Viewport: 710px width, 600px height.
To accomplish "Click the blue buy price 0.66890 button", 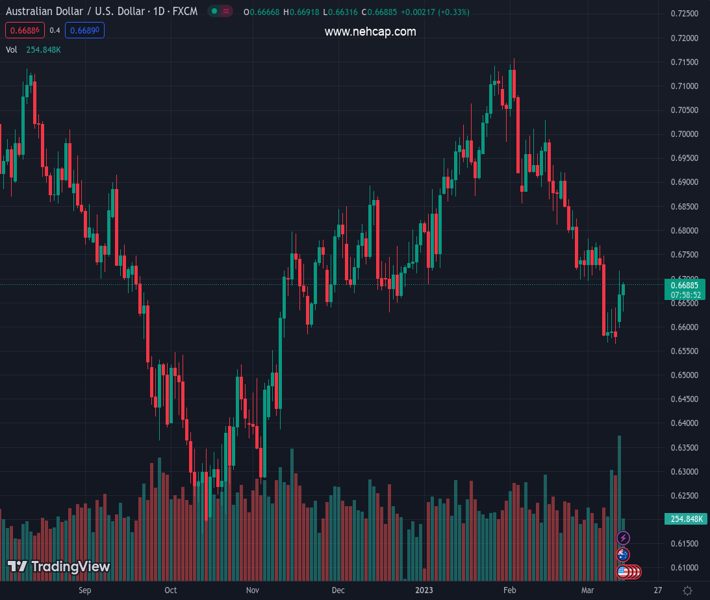I will [x=85, y=30].
